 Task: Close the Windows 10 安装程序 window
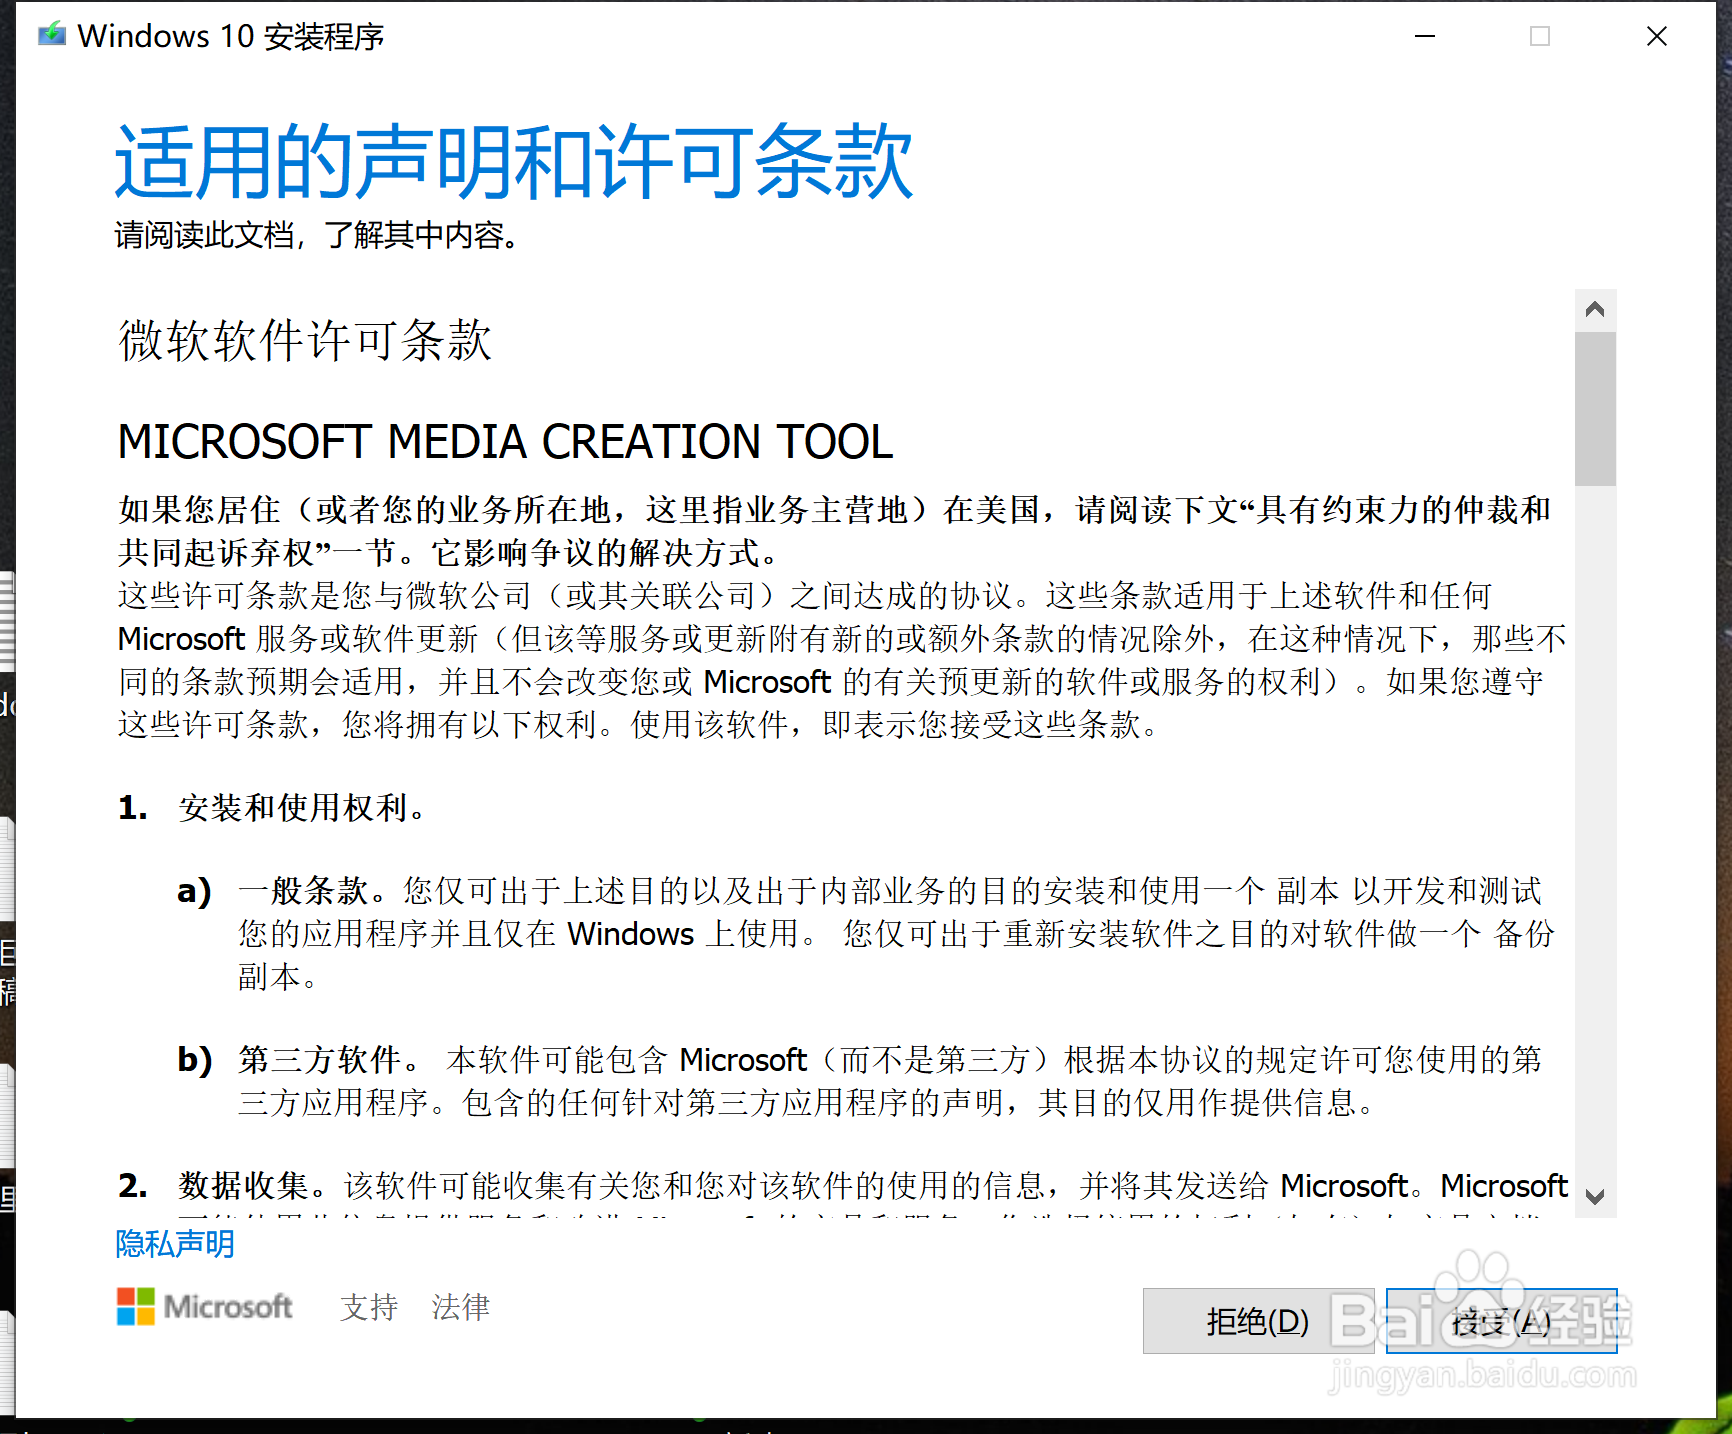(1657, 35)
